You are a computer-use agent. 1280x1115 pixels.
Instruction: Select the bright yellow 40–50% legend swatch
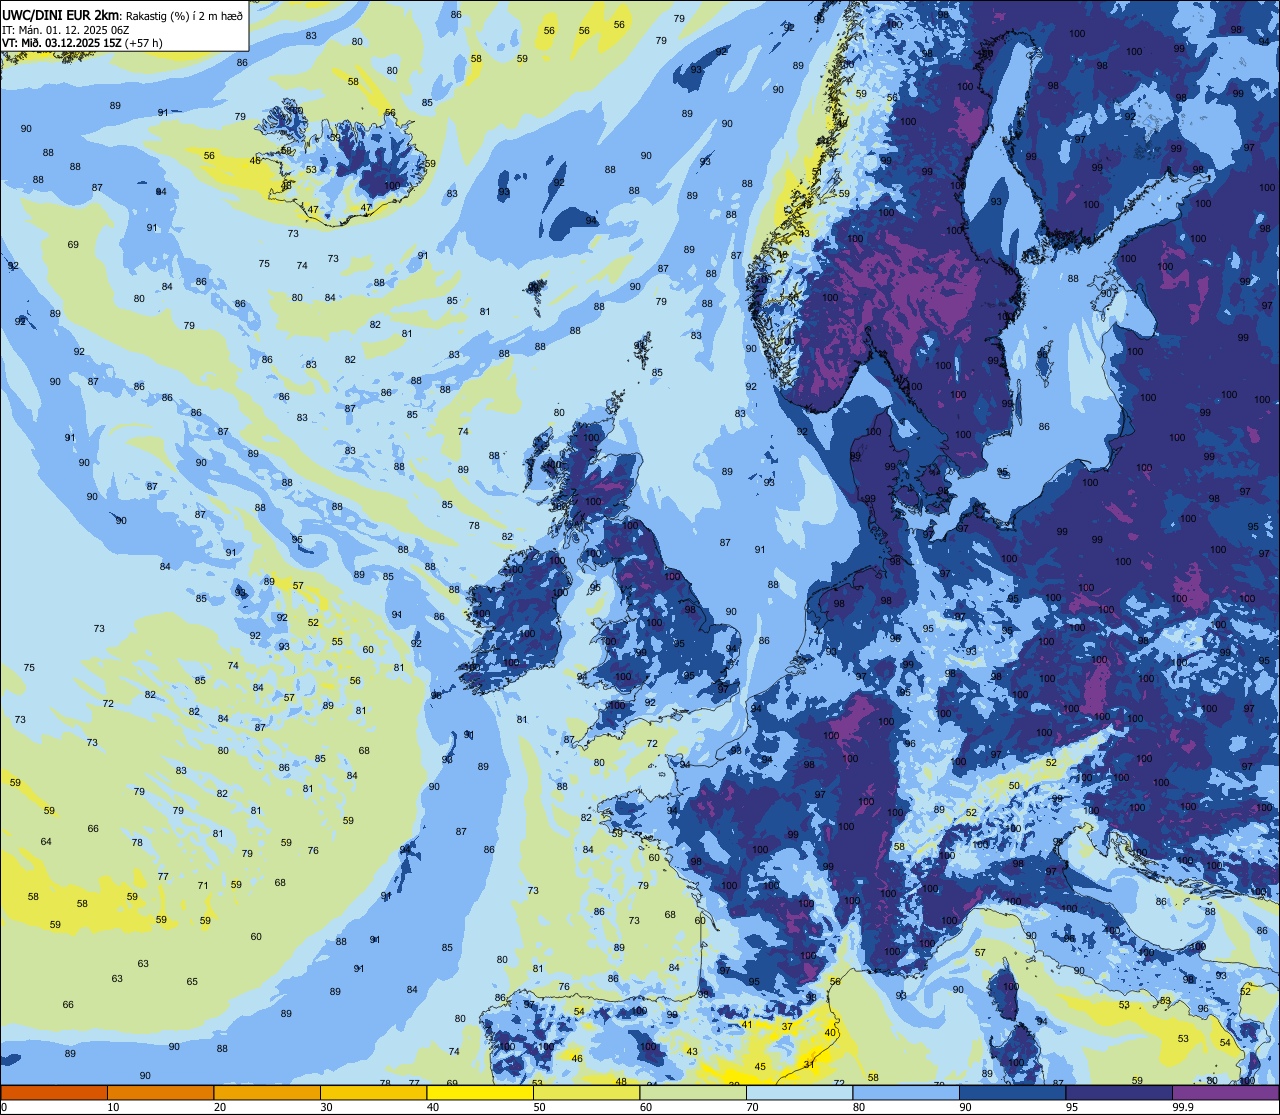(x=480, y=1092)
